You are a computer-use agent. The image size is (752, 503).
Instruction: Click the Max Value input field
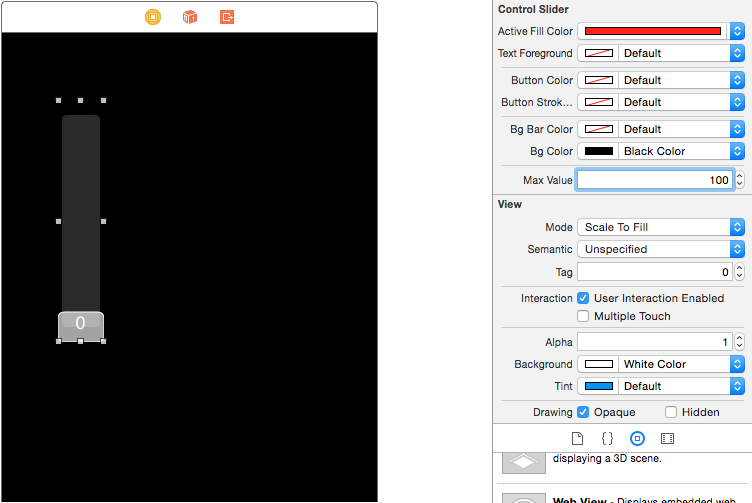pyautogui.click(x=655, y=180)
